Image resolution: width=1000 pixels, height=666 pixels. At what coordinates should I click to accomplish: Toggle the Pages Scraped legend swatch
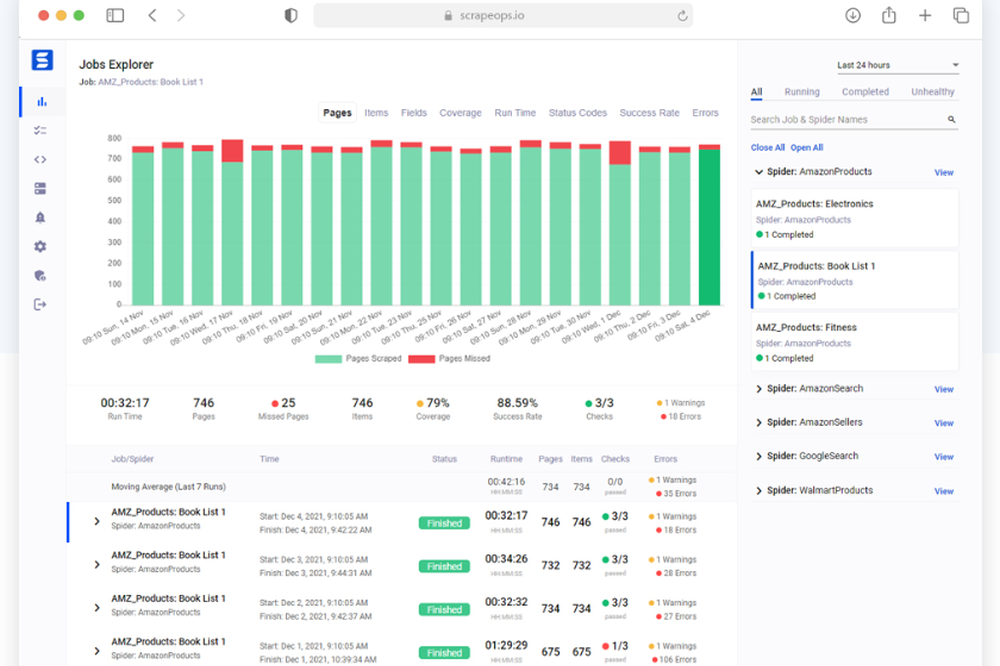[x=328, y=359]
